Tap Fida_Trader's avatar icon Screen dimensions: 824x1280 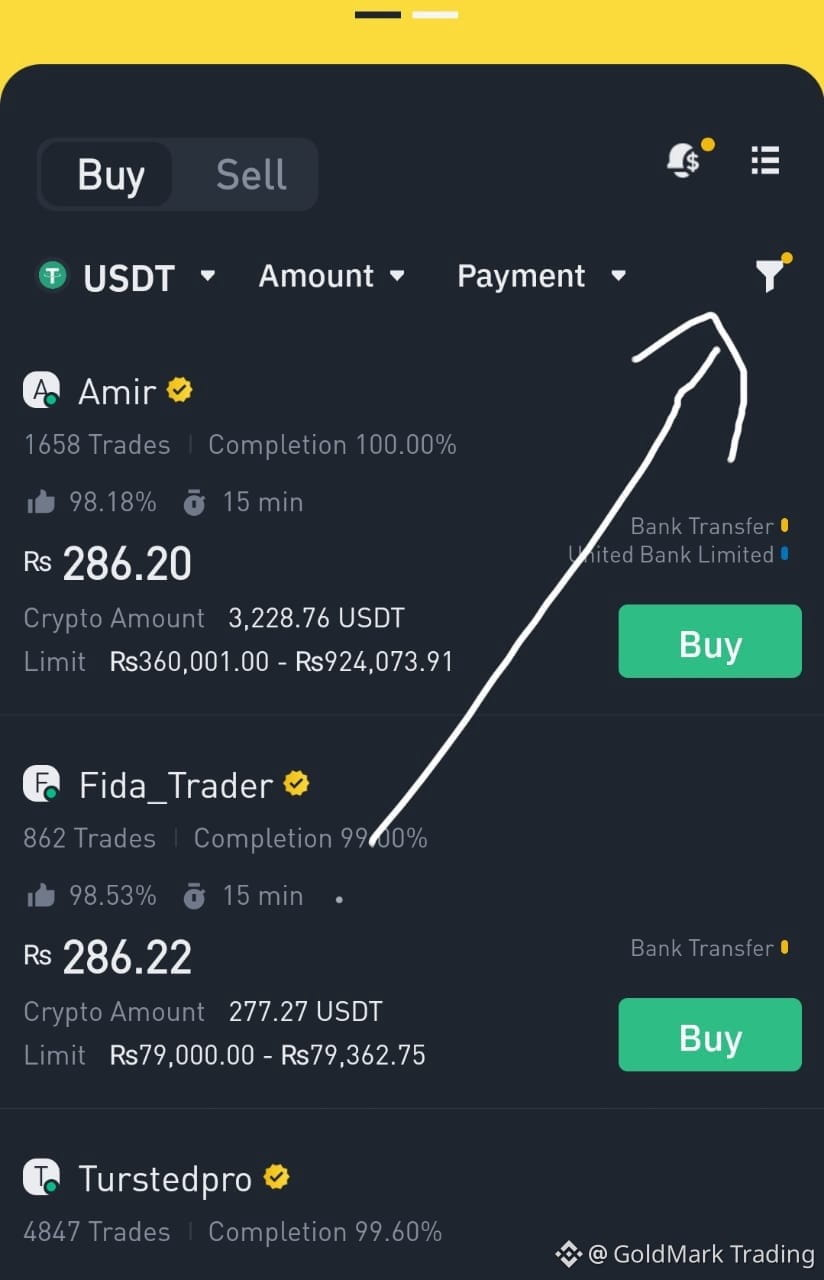pyautogui.click(x=42, y=784)
